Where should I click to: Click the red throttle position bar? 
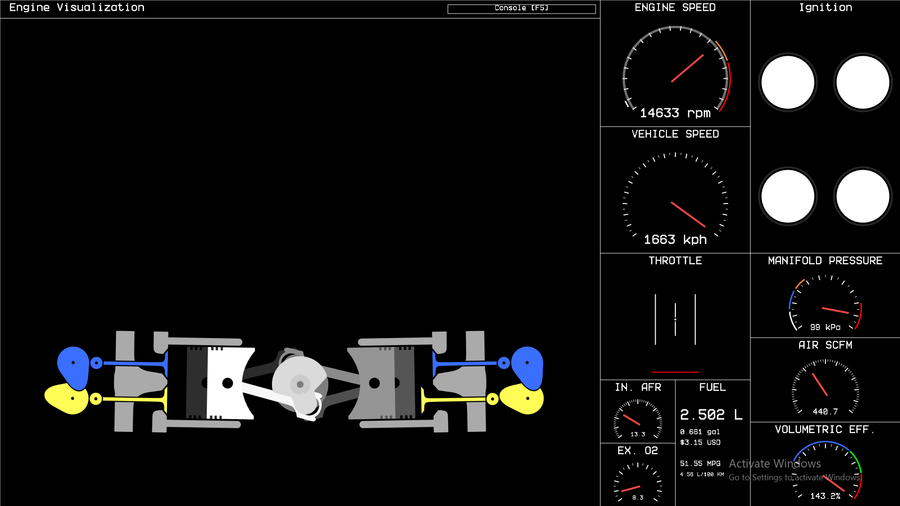pos(675,372)
